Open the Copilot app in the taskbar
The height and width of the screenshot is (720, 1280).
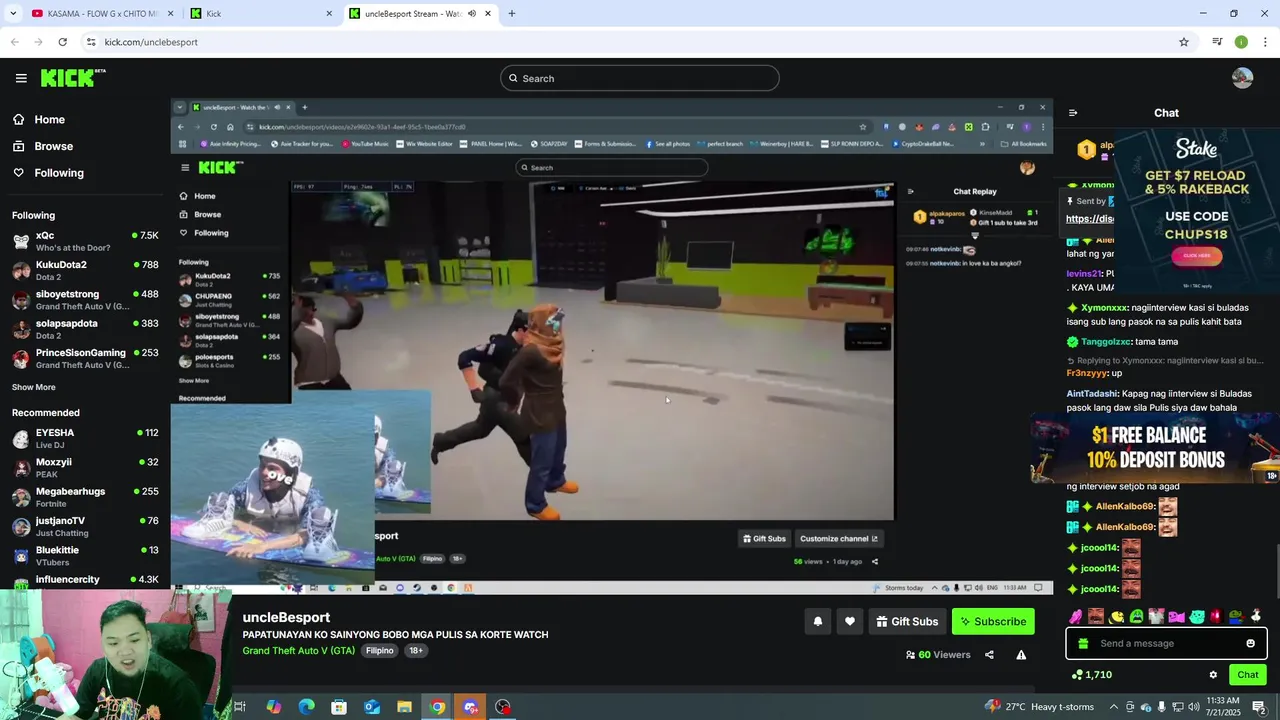coord(273,707)
